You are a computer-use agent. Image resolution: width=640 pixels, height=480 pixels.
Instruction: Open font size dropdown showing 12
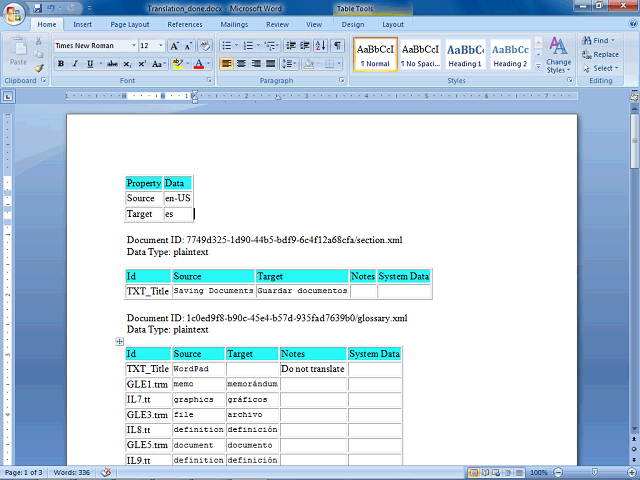161,46
